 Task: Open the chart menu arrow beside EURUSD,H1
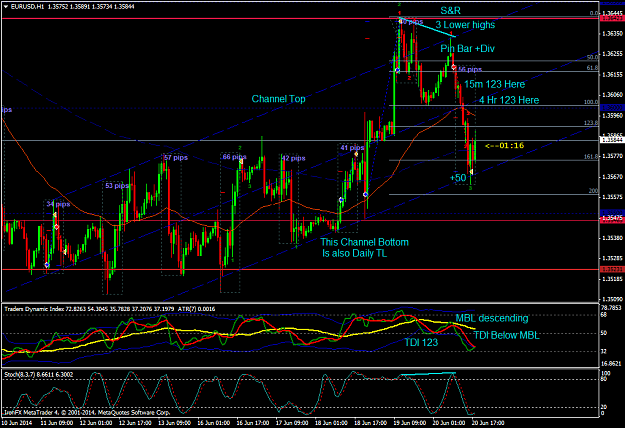[x=6, y=6]
